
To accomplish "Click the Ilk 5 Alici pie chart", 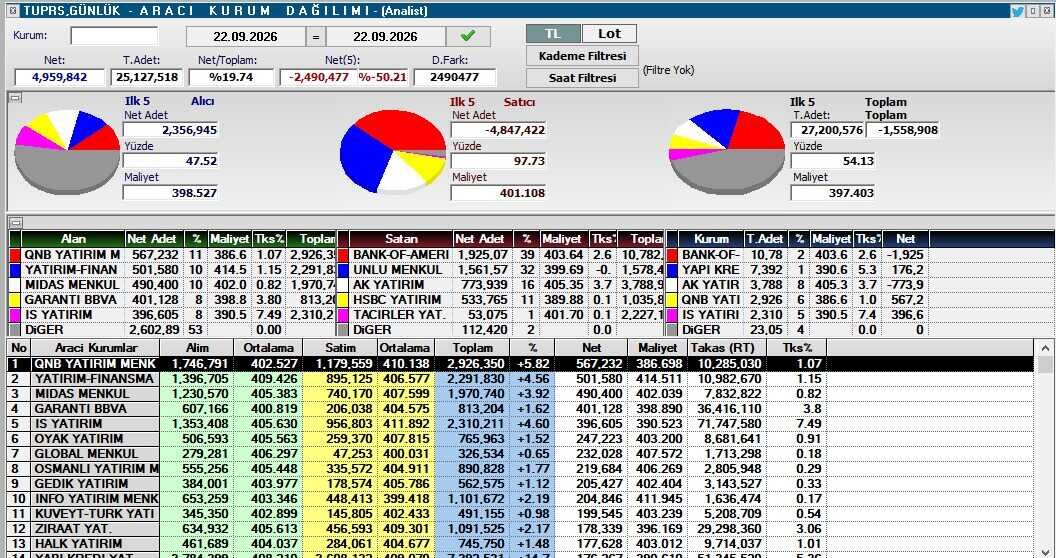I will point(67,151).
